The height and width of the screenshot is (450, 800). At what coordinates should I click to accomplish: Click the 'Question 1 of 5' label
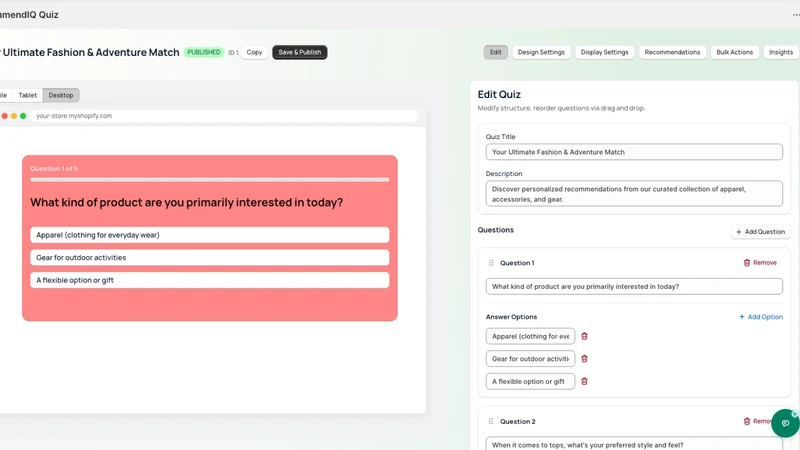point(54,168)
